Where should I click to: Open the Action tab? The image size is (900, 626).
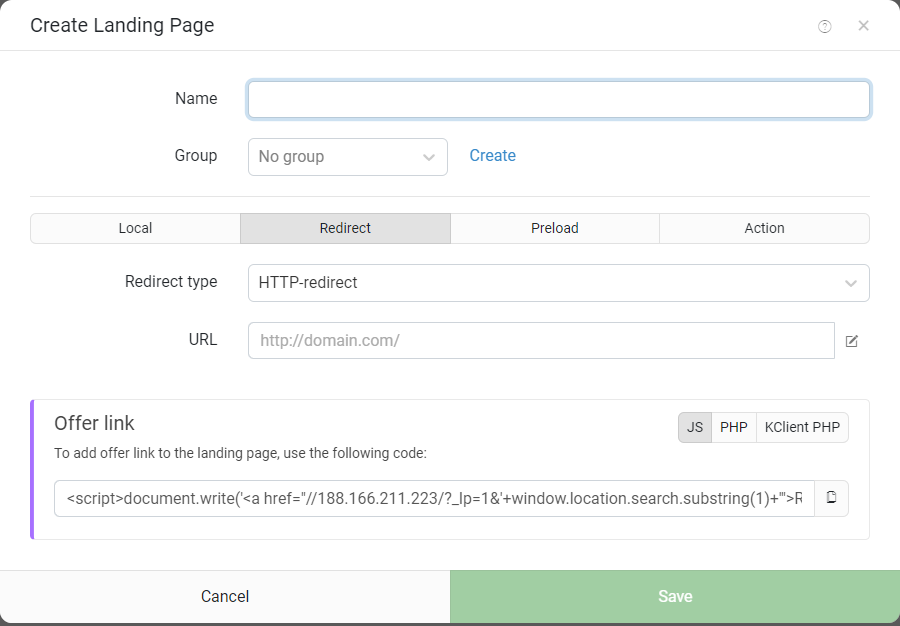[765, 228]
